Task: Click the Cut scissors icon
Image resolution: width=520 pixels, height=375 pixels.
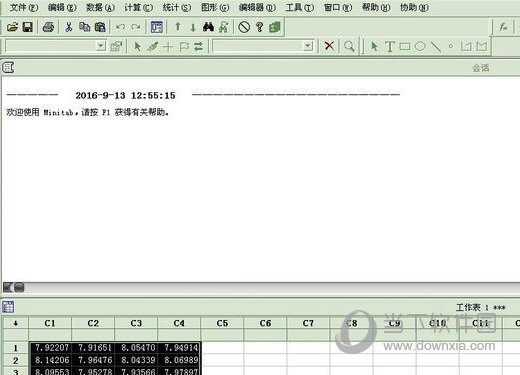Action: tap(69, 27)
